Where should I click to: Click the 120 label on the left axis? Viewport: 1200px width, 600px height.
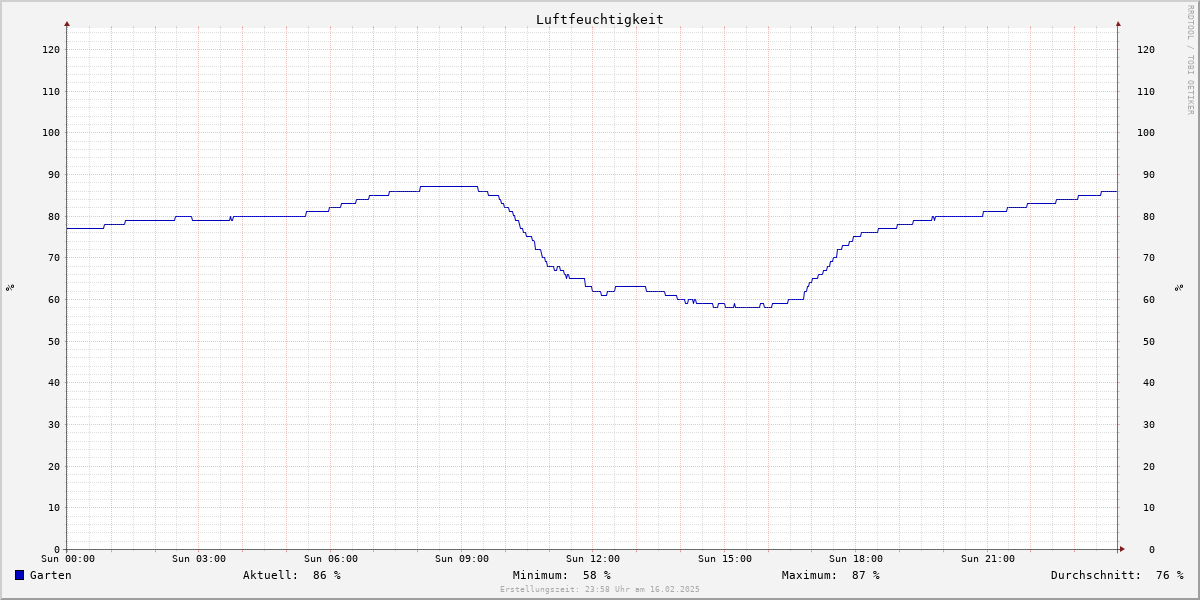click(51, 49)
